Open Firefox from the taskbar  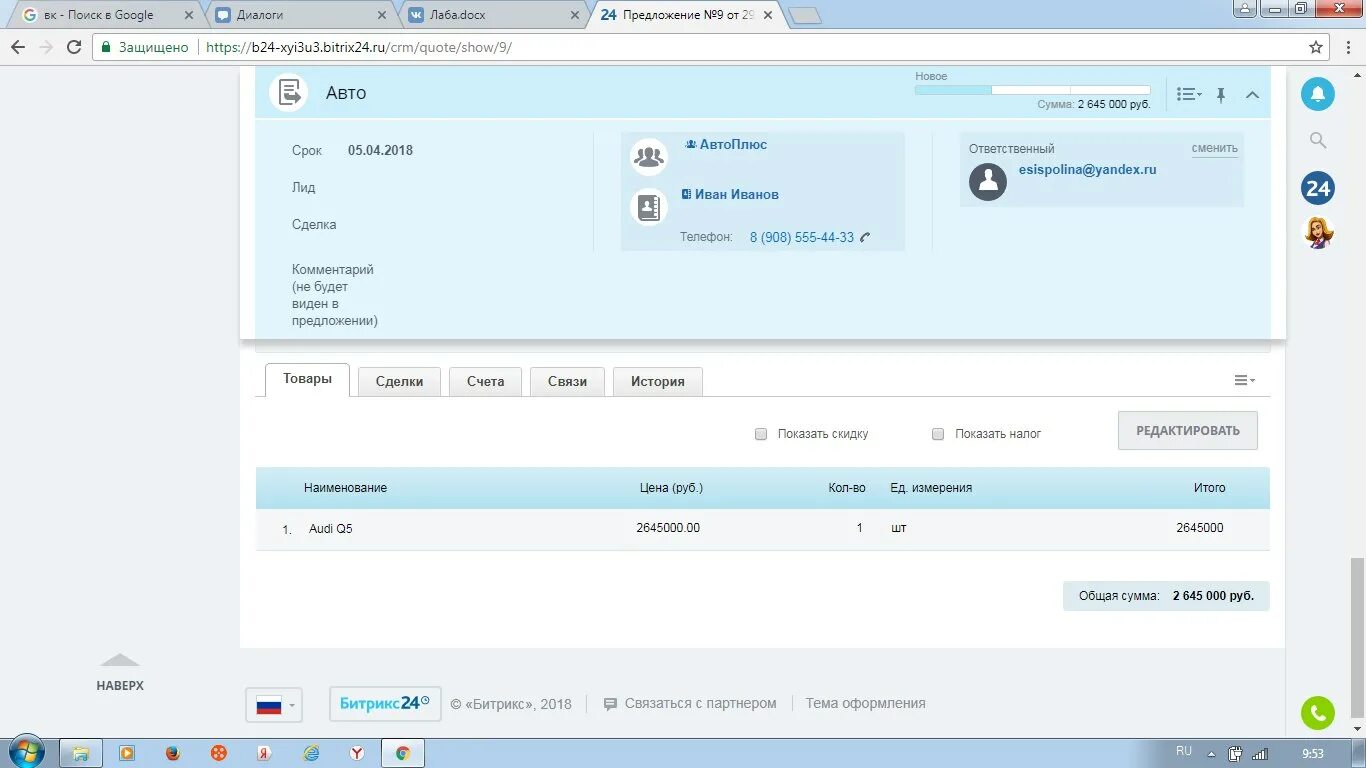pyautogui.click(x=172, y=753)
